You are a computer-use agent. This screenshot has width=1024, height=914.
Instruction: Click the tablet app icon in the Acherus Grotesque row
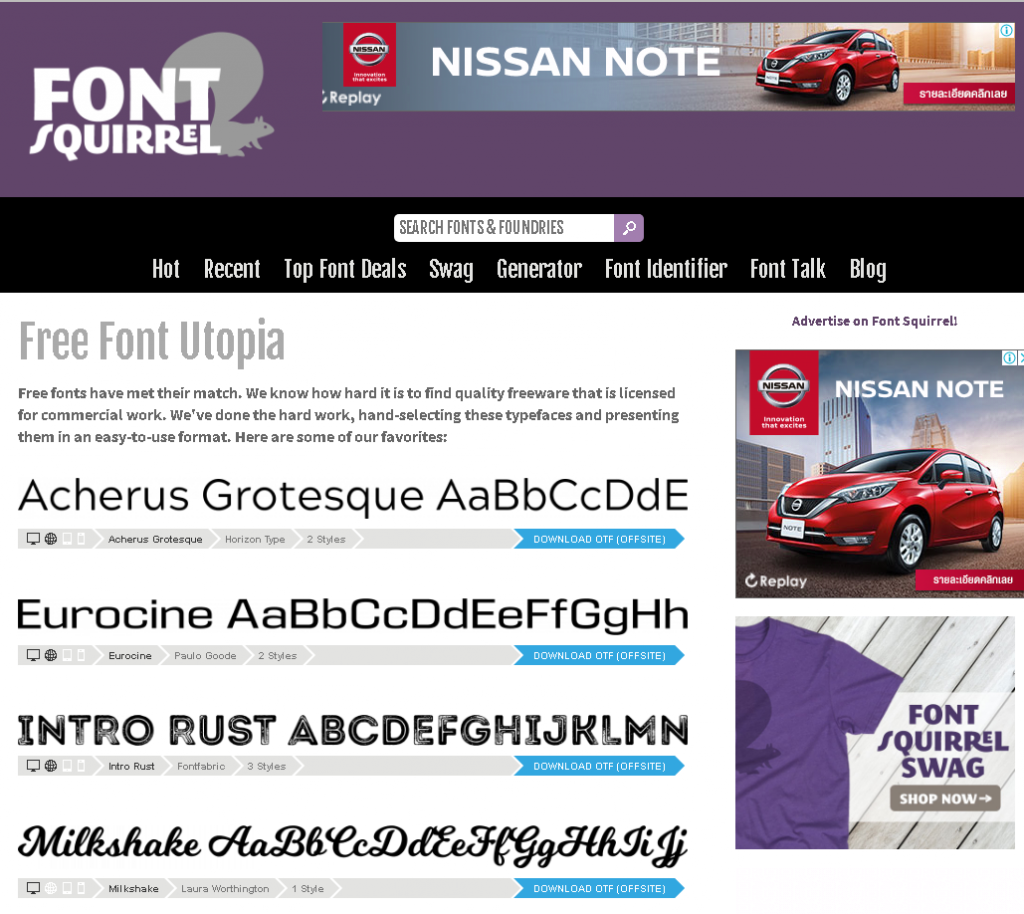point(67,539)
